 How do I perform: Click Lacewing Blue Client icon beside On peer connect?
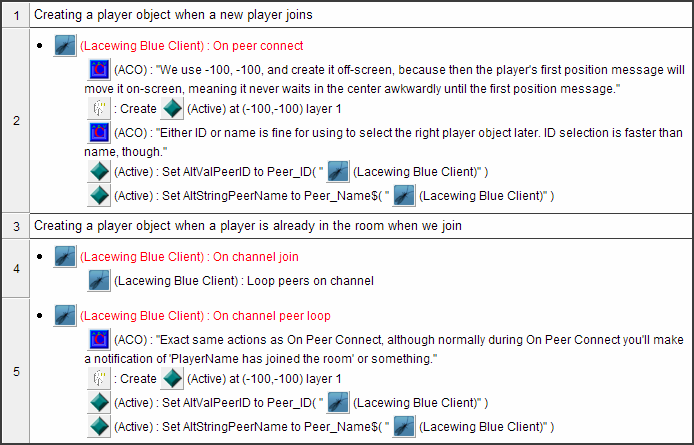pos(65,46)
